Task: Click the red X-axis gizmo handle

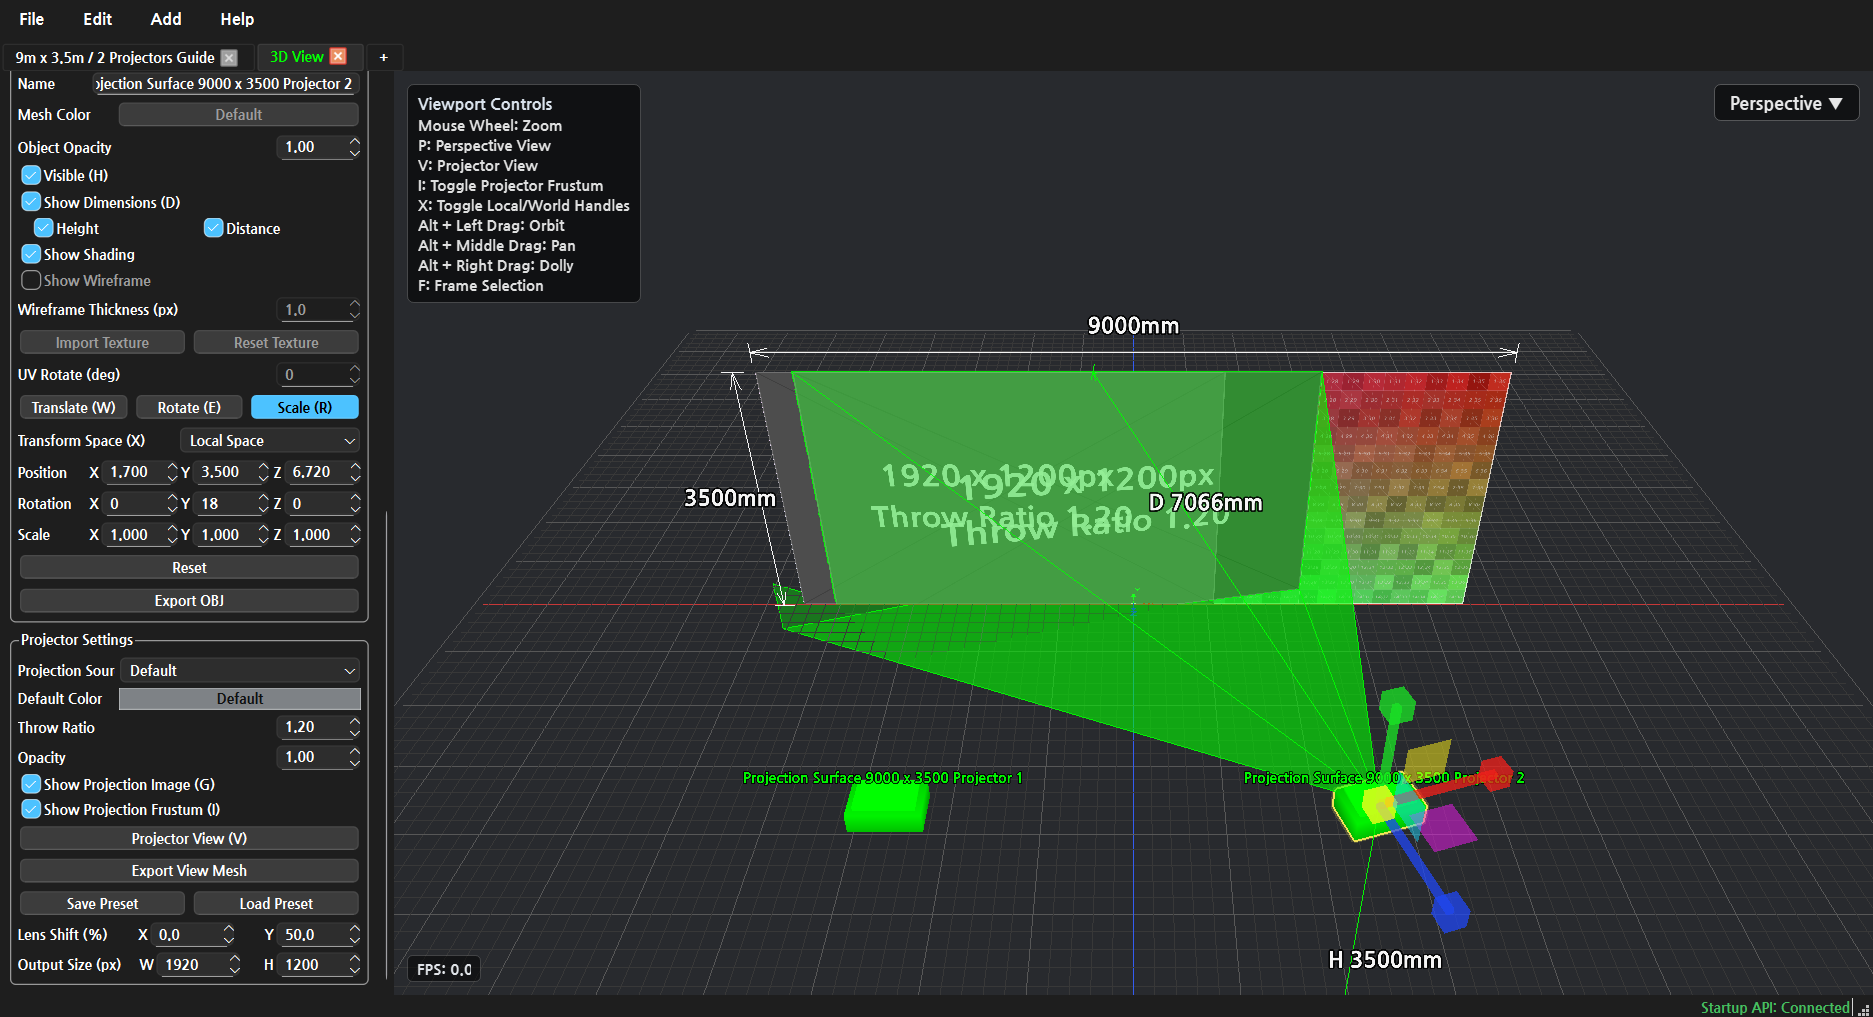Action: coord(1495,773)
